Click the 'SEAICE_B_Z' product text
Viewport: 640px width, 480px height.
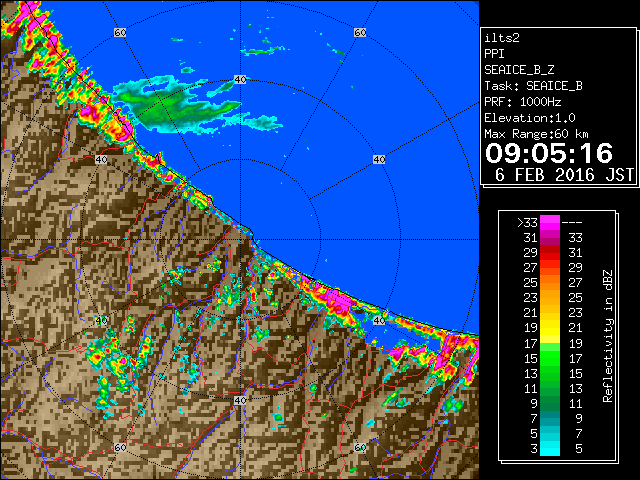519,70
